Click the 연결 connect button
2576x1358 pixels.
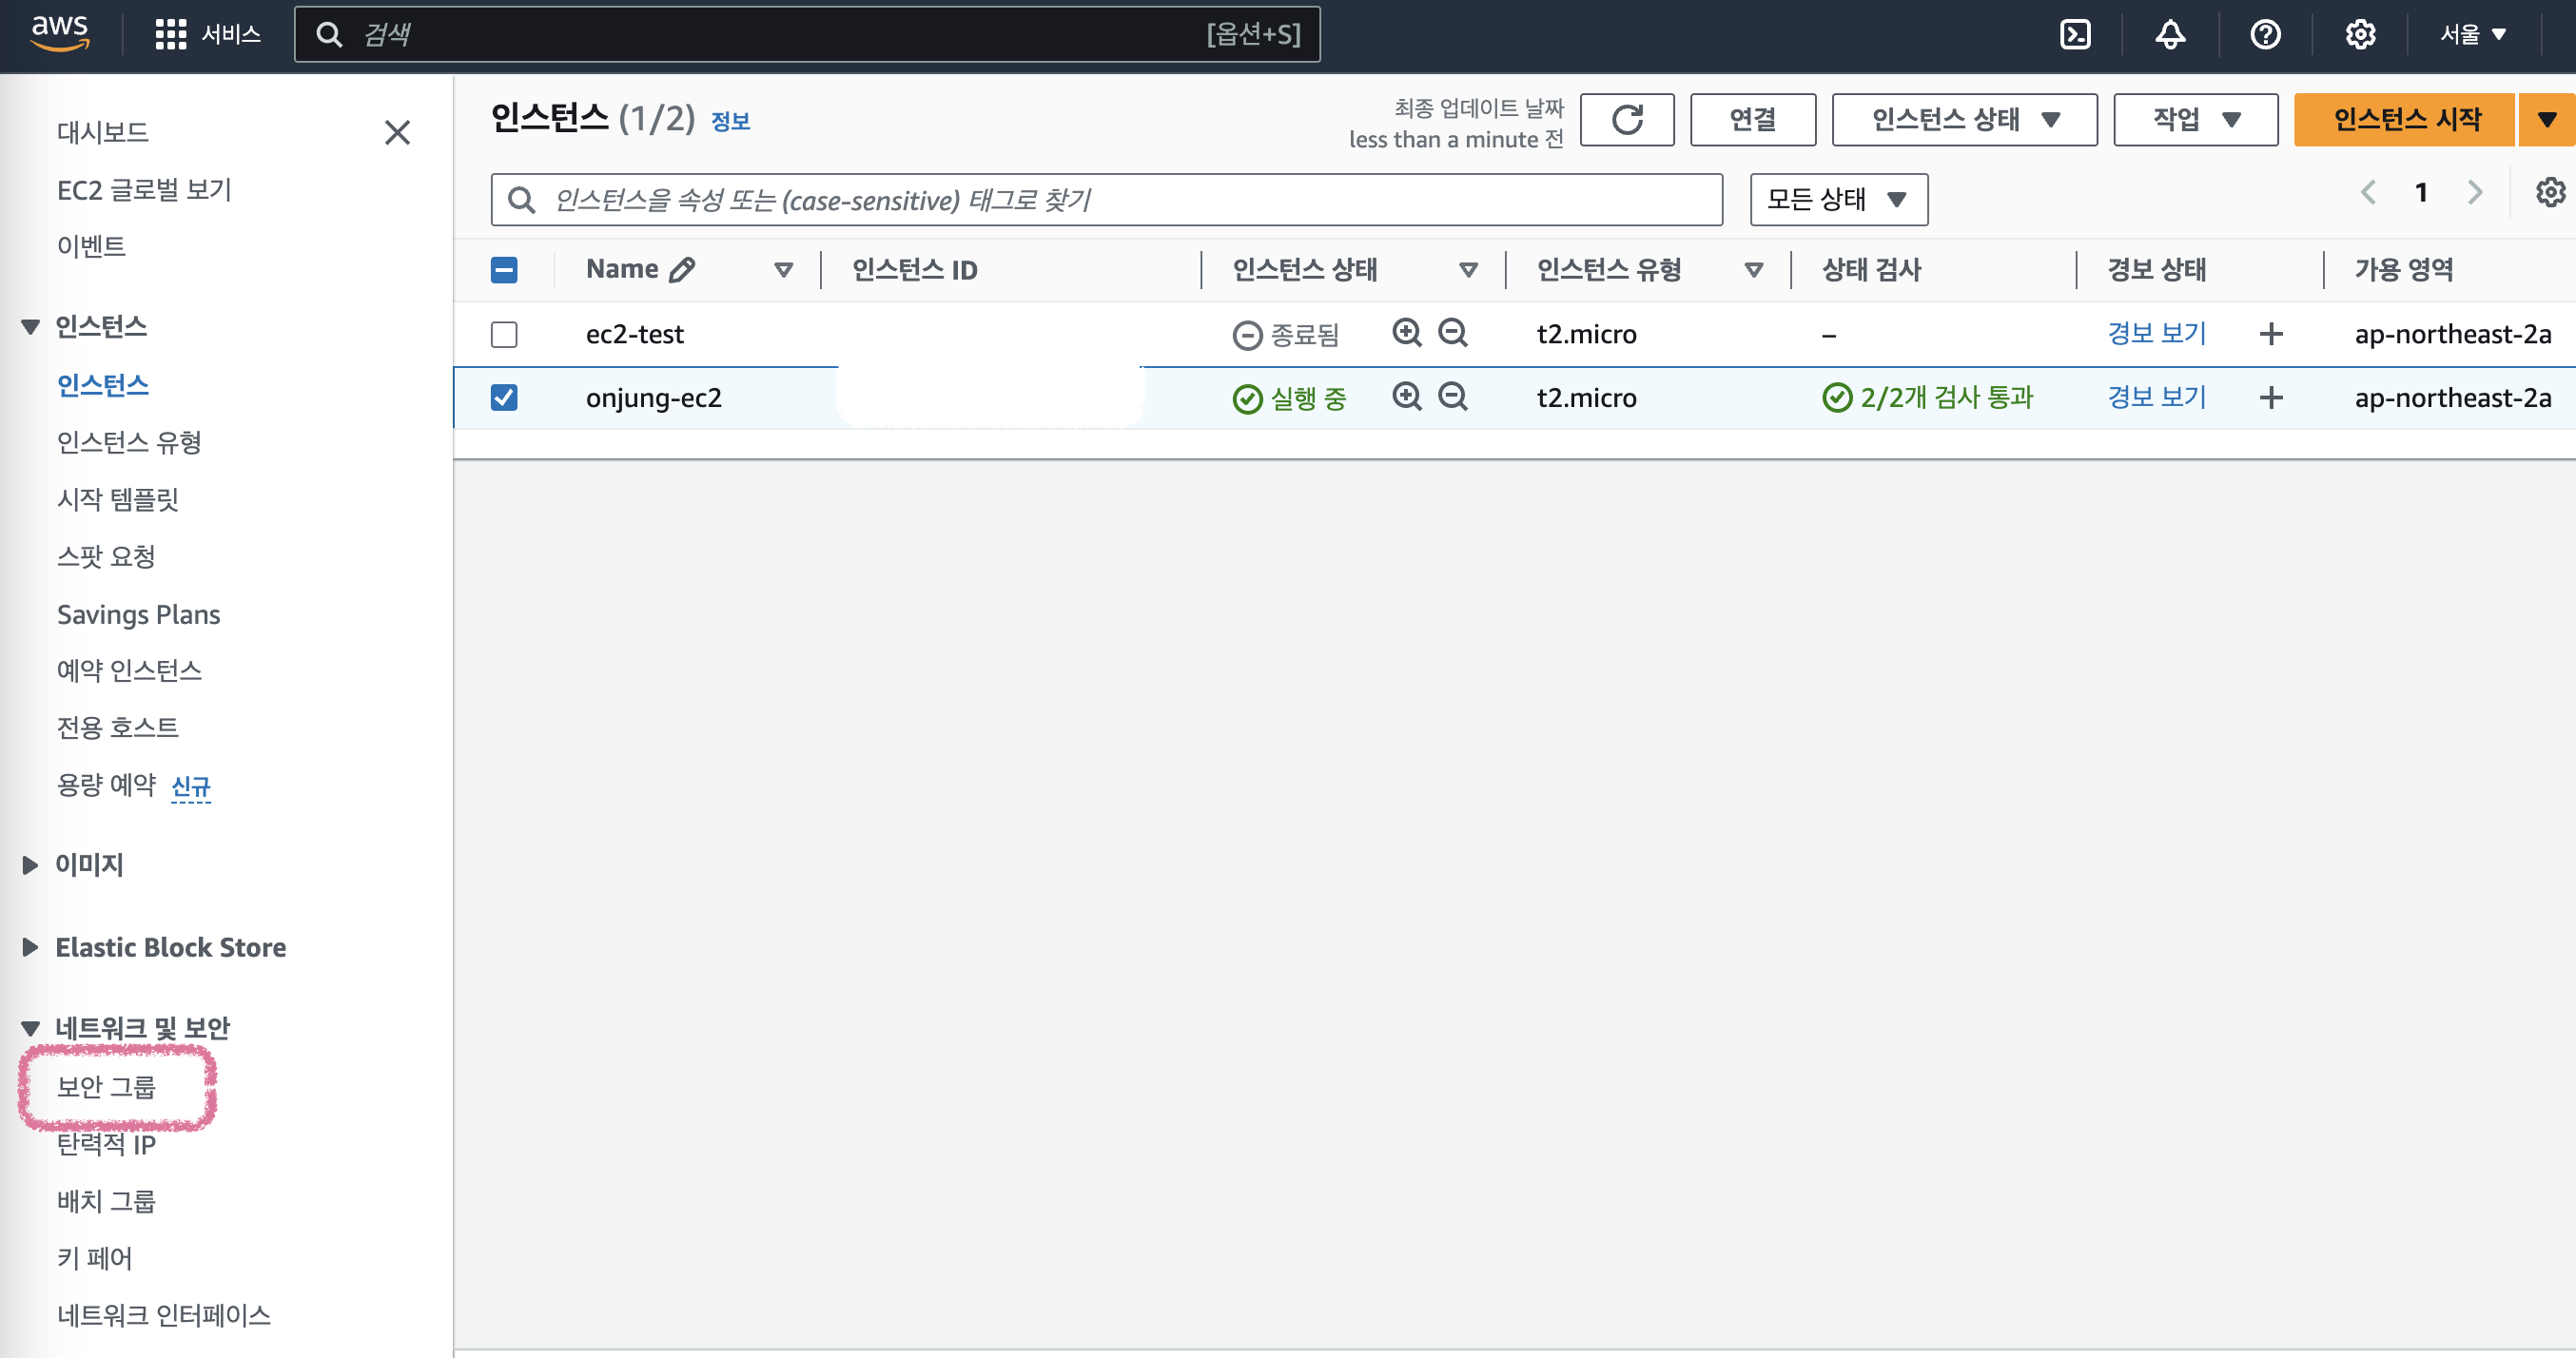pos(1752,120)
